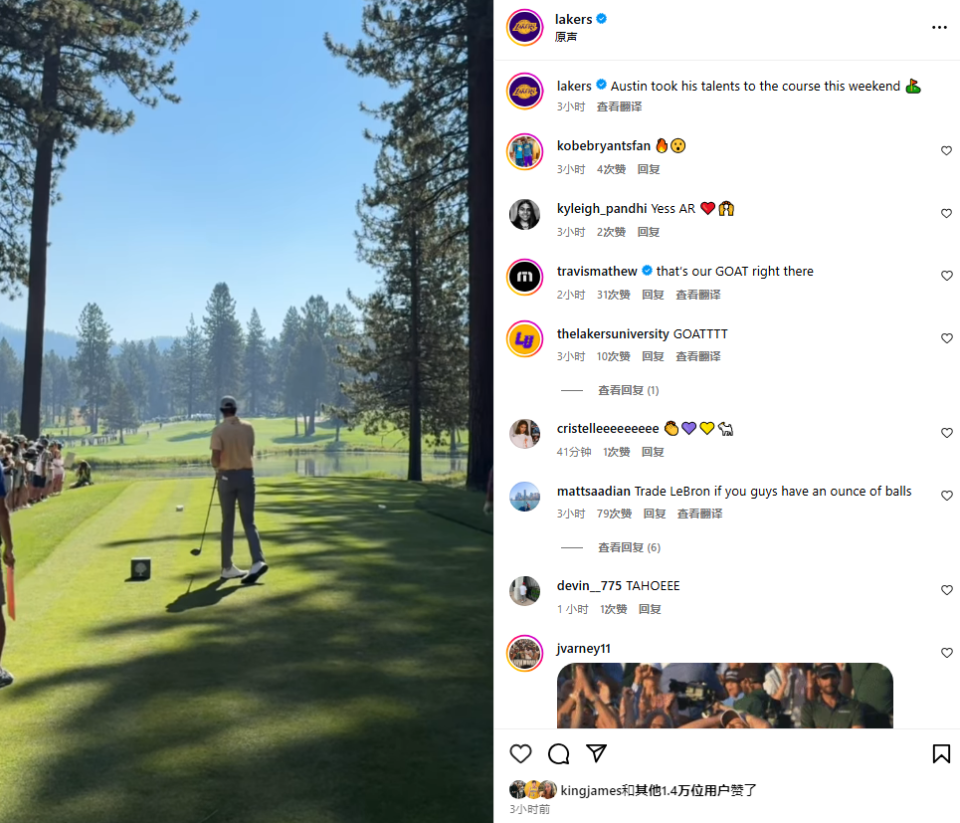Image resolution: width=960 pixels, height=823 pixels.
Task: Open kingjames likes list link
Action: (x=591, y=790)
